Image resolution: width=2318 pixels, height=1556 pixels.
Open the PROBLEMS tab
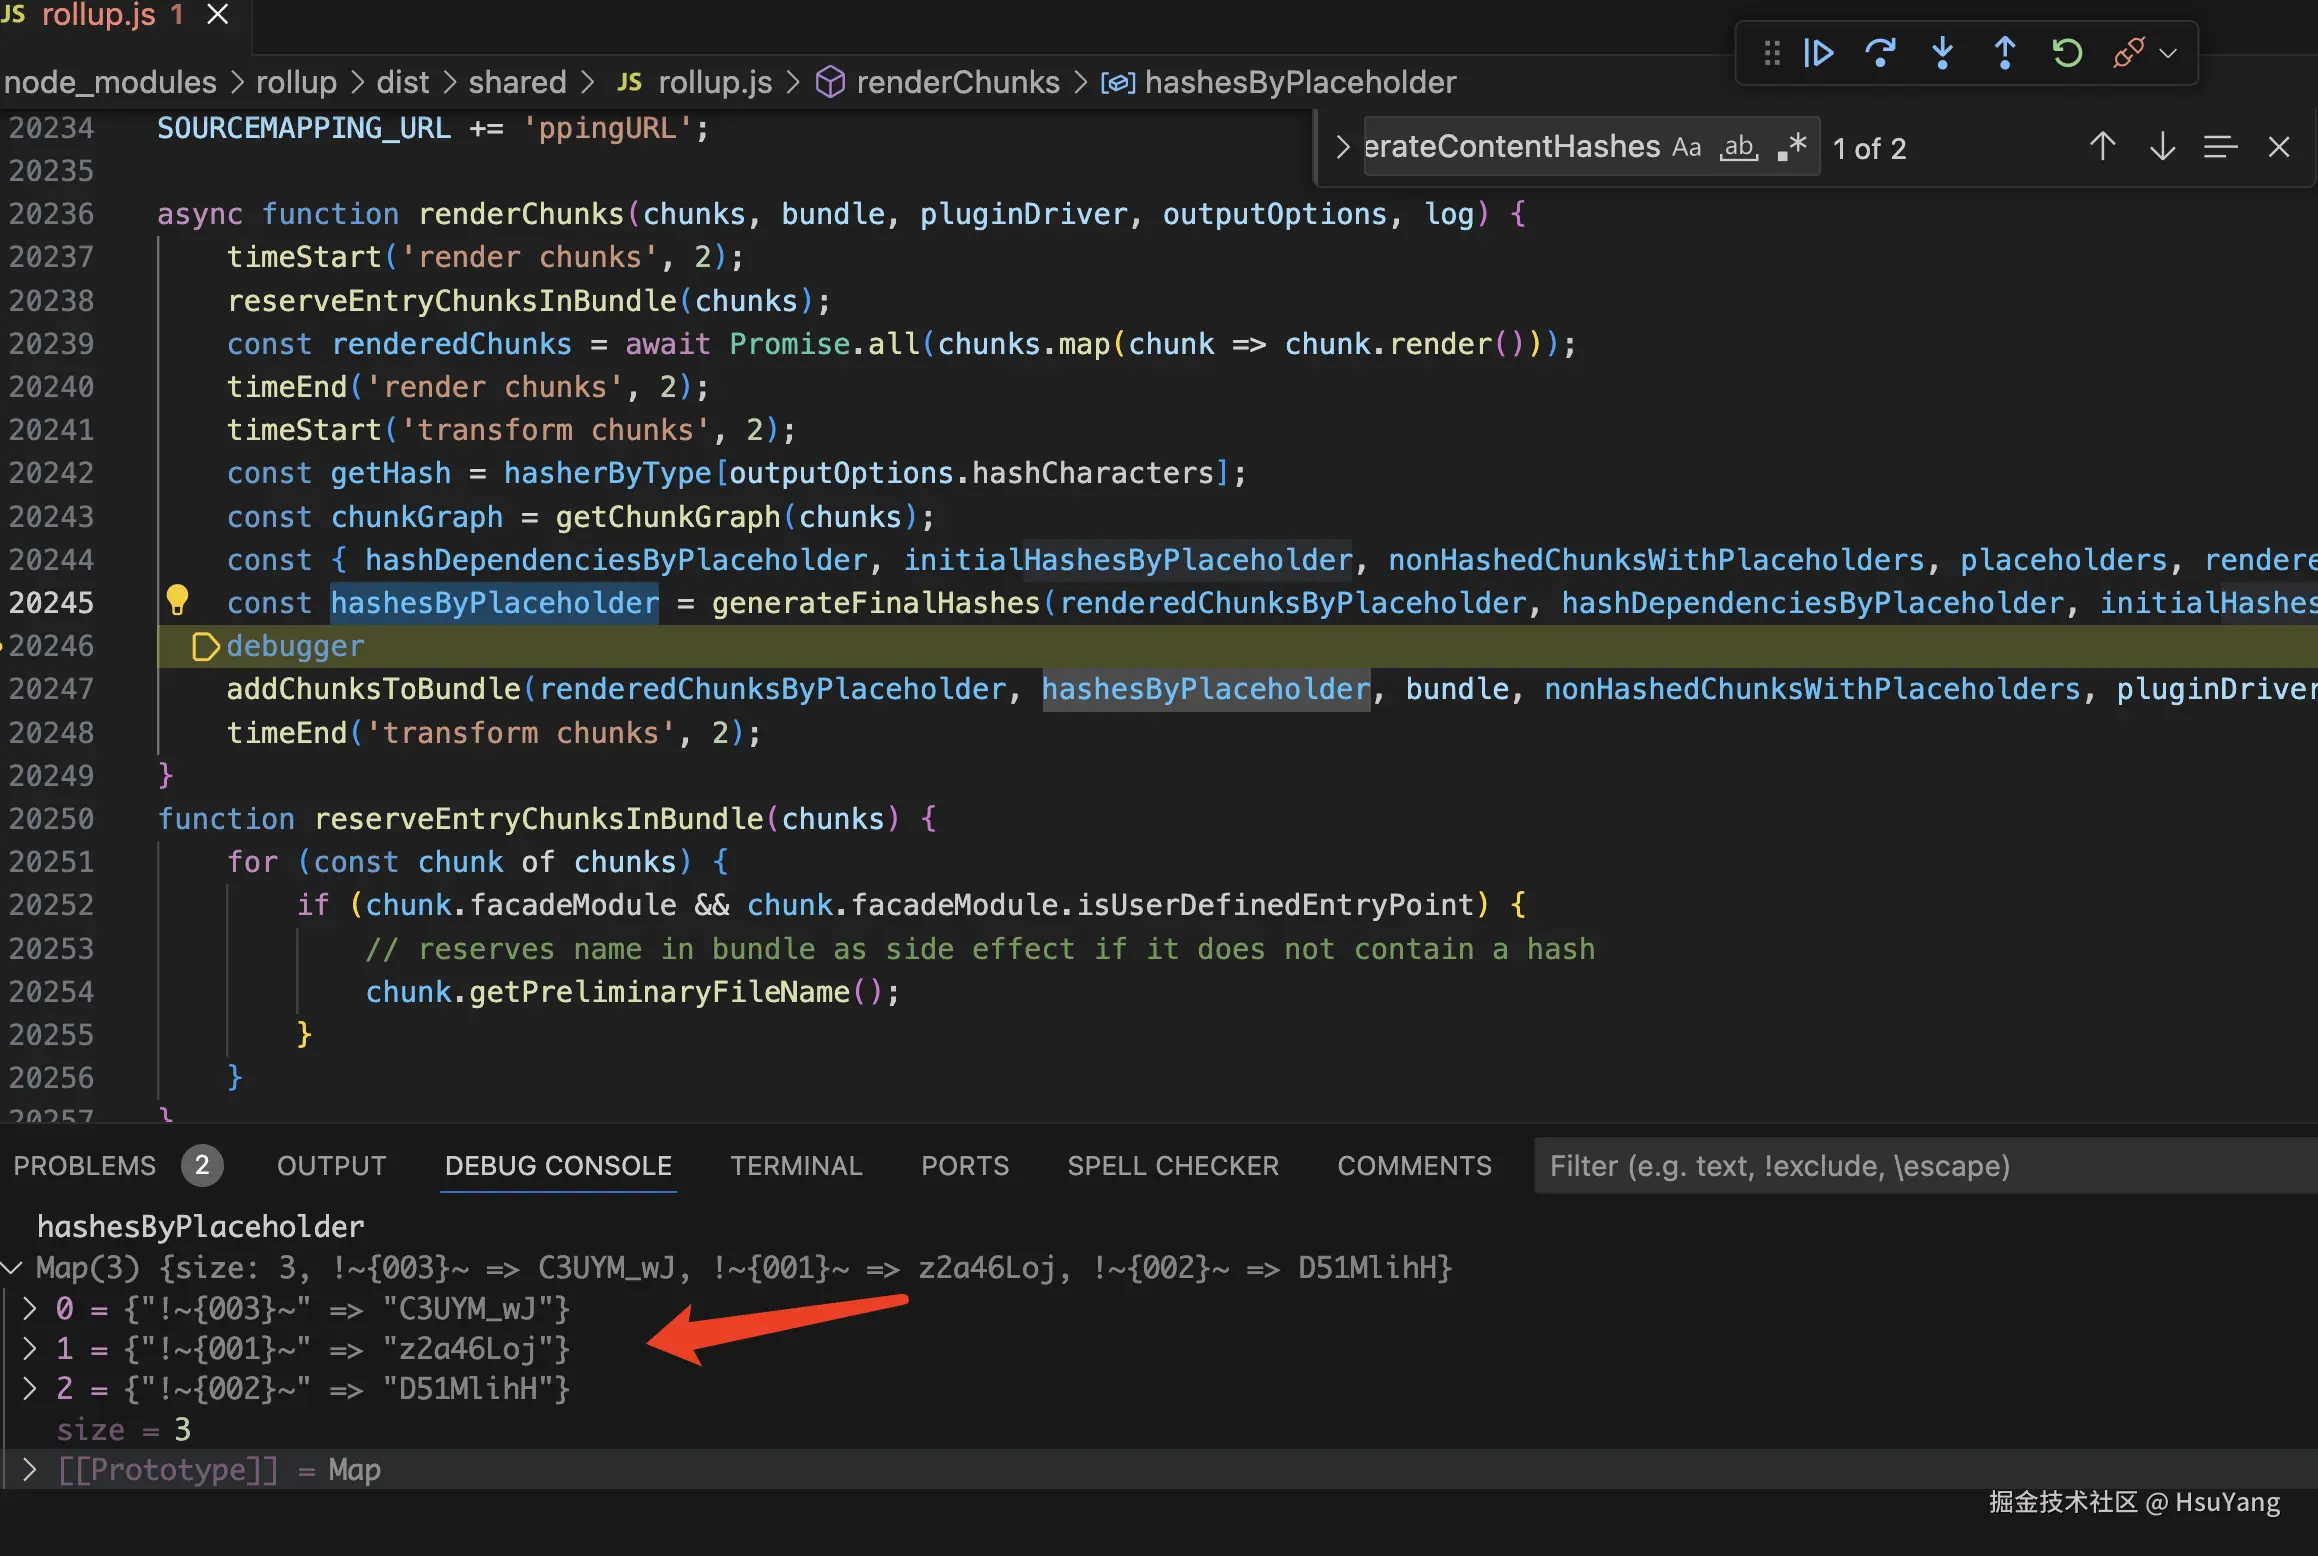(85, 1166)
